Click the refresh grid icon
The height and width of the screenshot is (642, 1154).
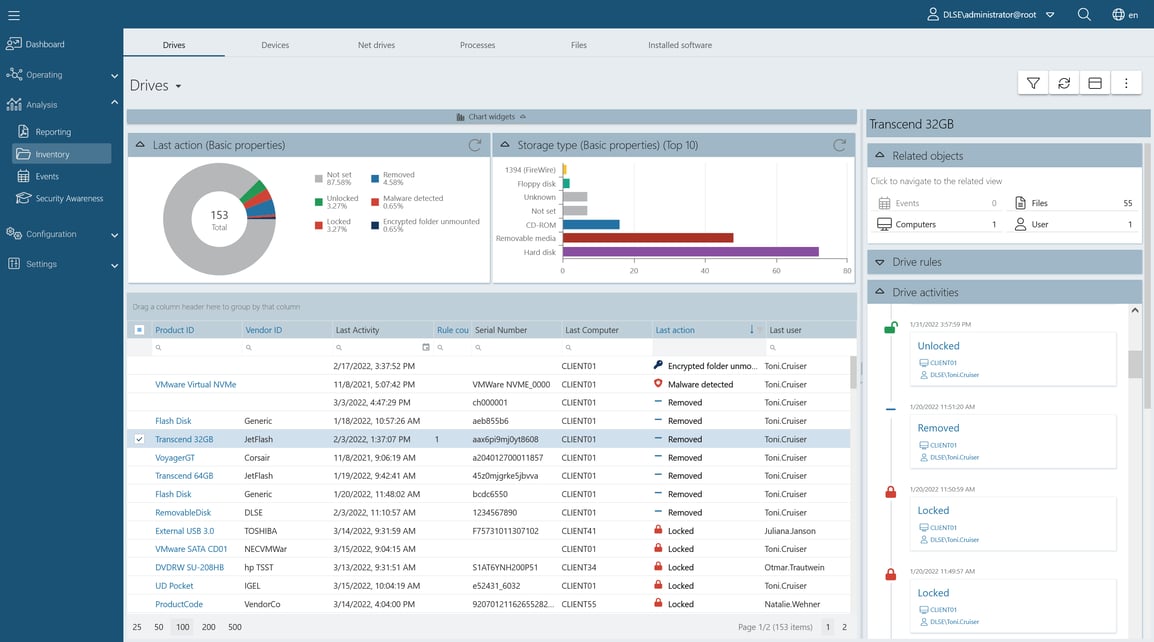[1063, 82]
